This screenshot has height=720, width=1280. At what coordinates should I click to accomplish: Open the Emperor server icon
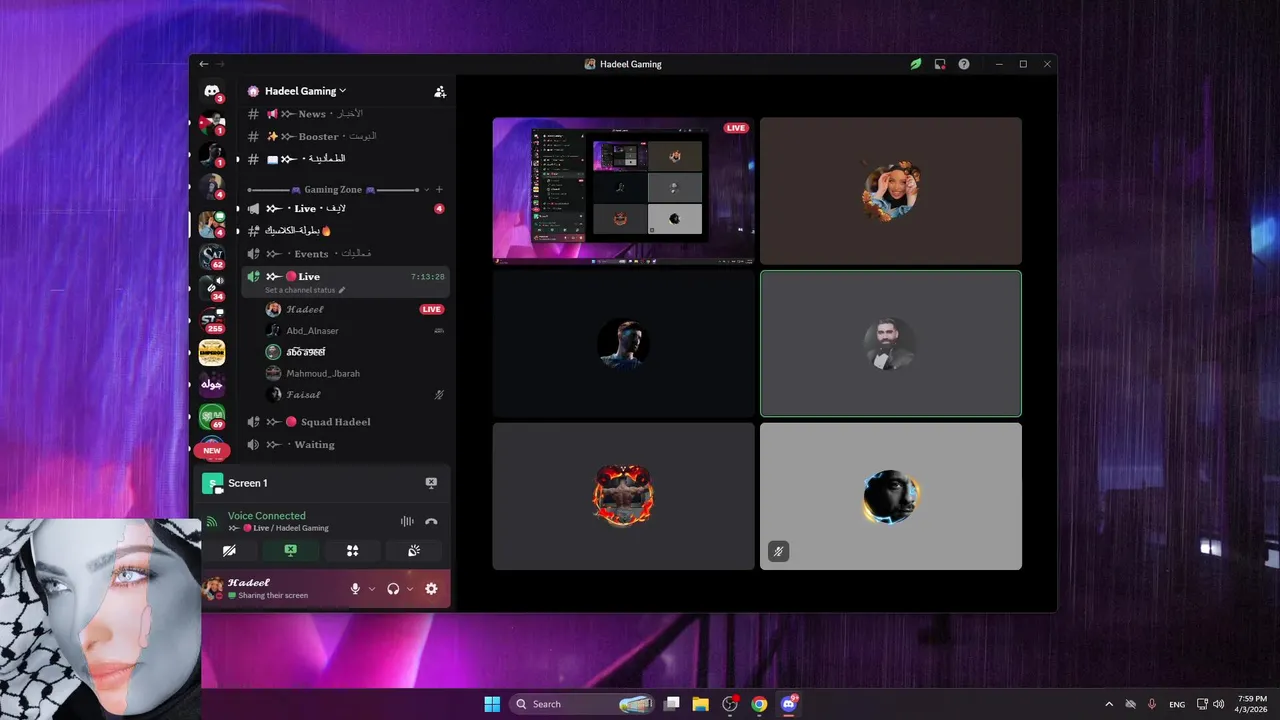pyautogui.click(x=212, y=353)
